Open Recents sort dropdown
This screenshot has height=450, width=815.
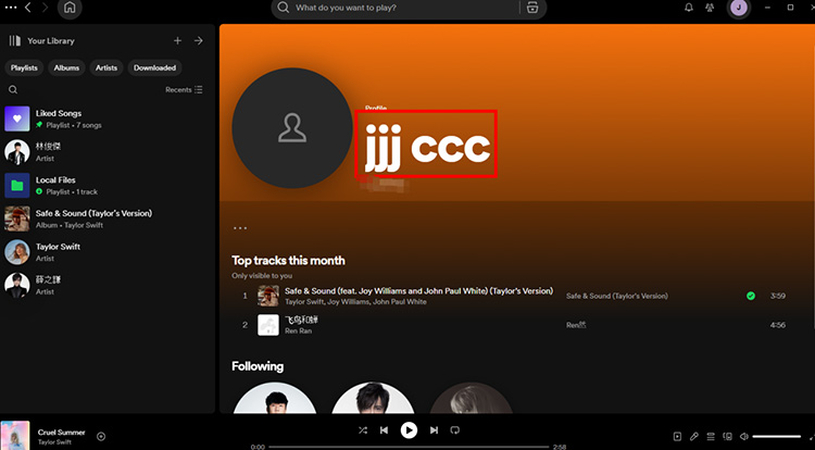coord(184,90)
